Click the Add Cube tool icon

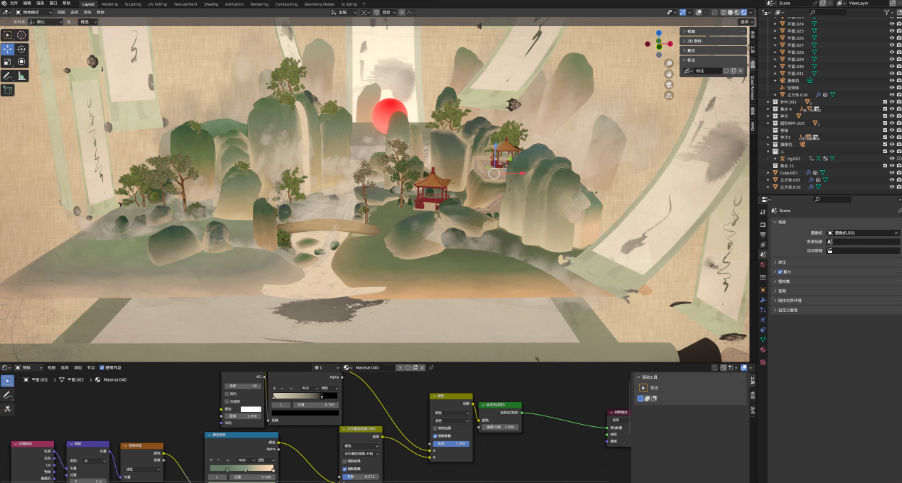tap(8, 90)
